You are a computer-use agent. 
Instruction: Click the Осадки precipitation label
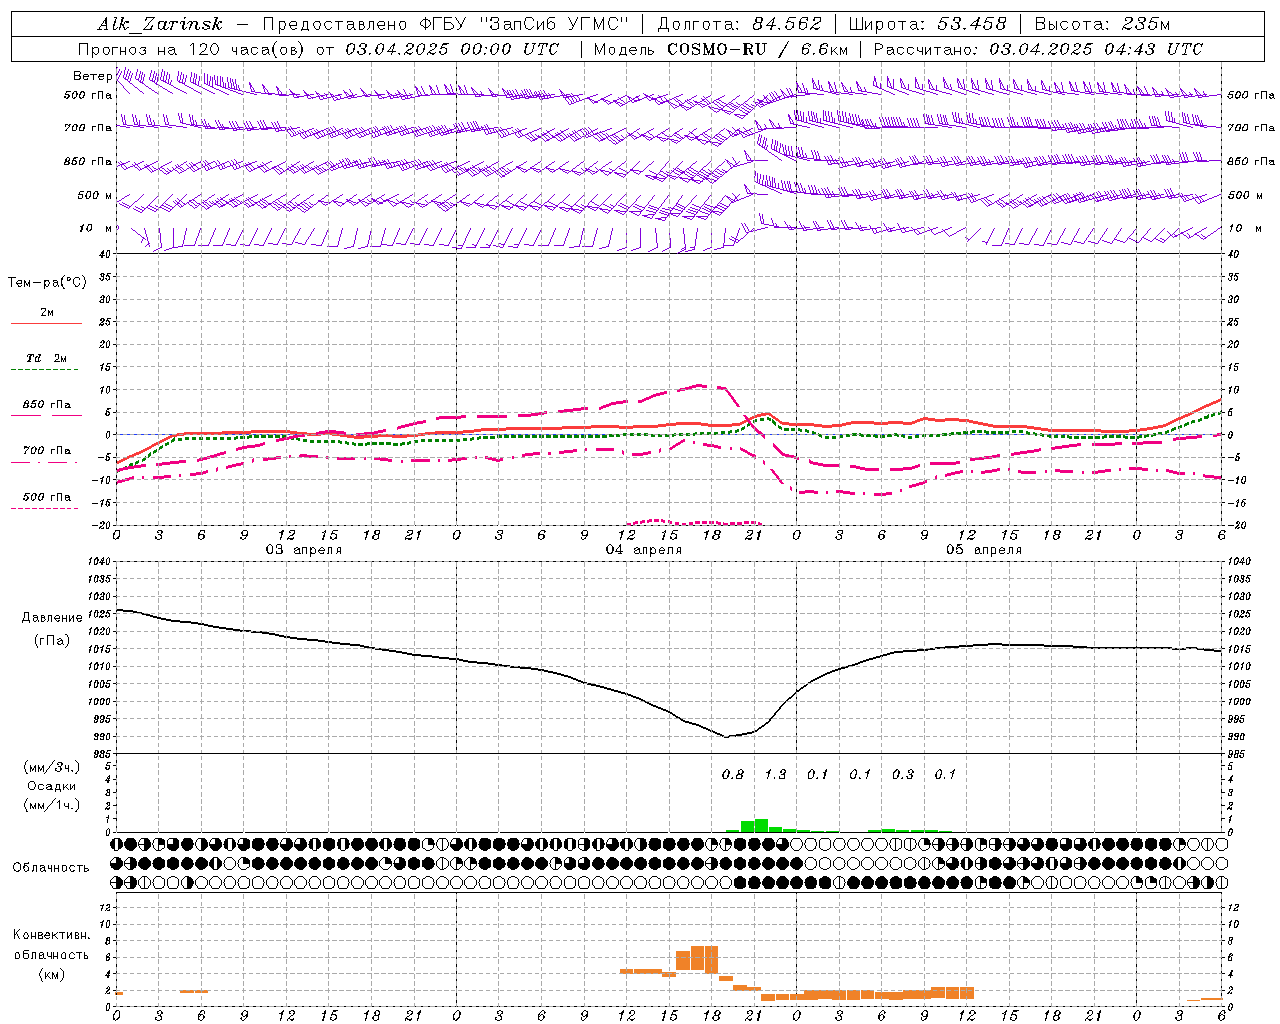pos(52,786)
